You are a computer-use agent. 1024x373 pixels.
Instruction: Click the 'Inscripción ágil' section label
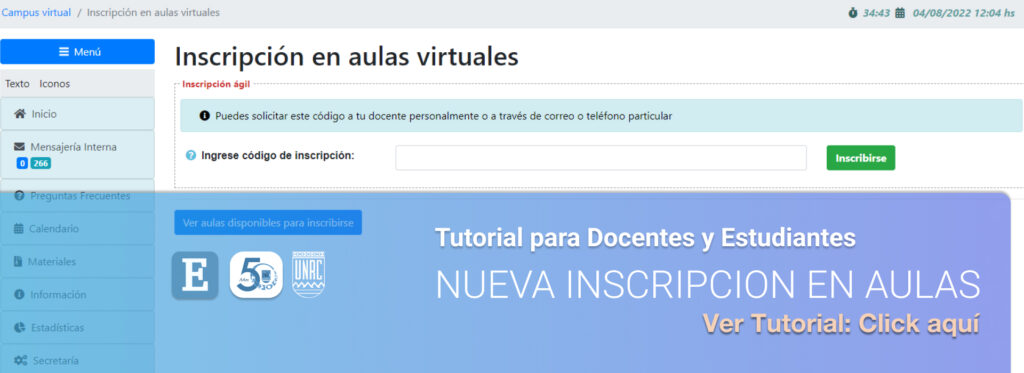216,84
